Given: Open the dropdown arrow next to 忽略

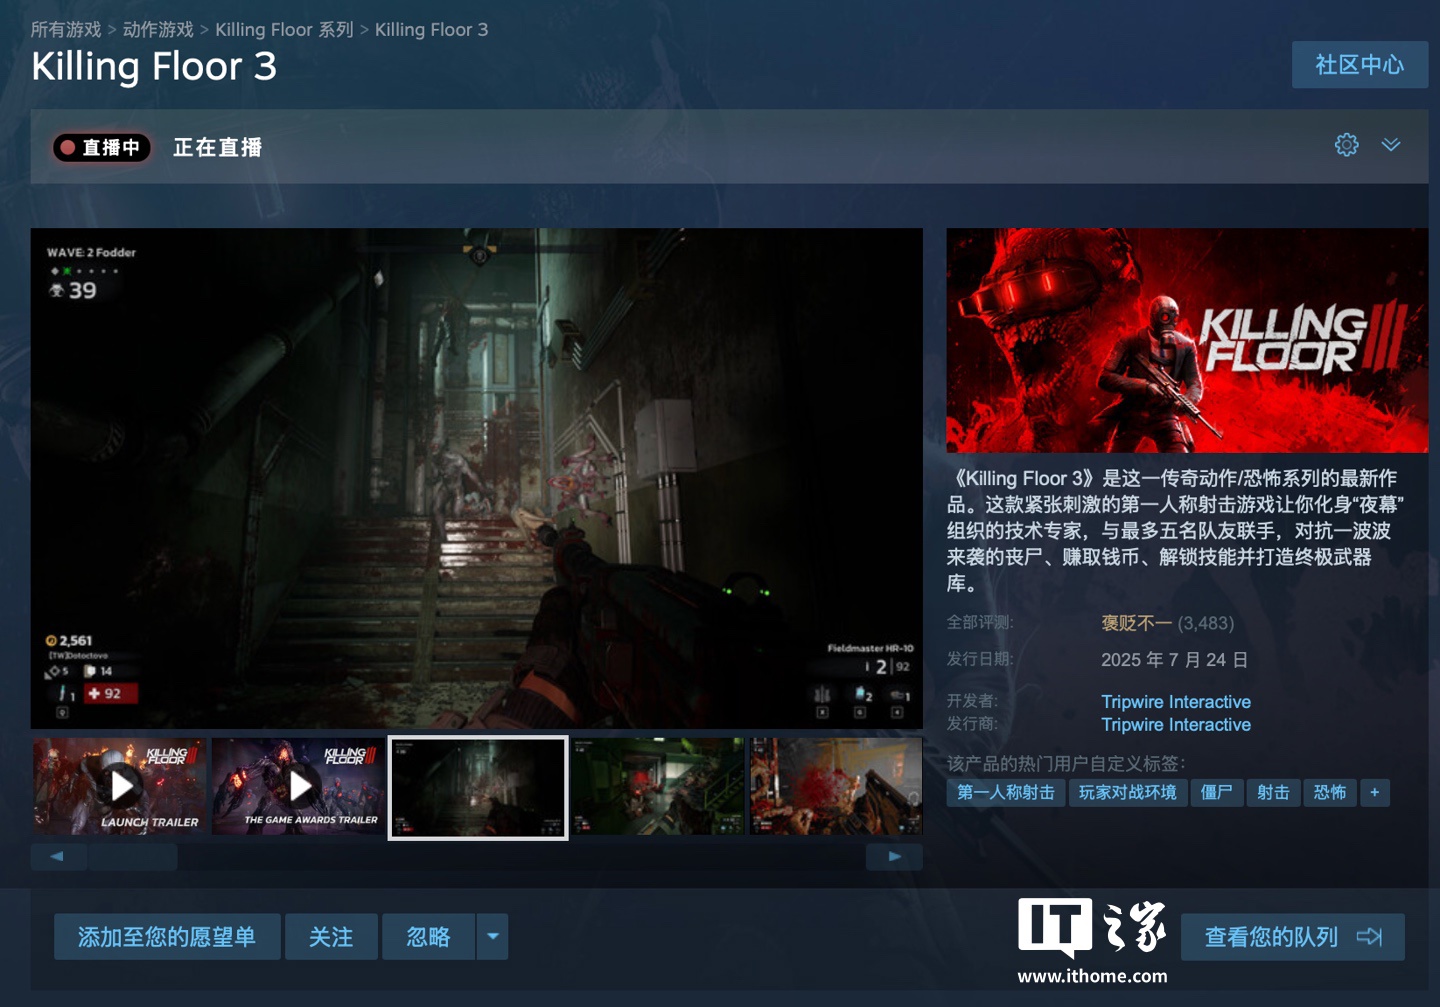Looking at the screenshot, I should click(x=492, y=937).
